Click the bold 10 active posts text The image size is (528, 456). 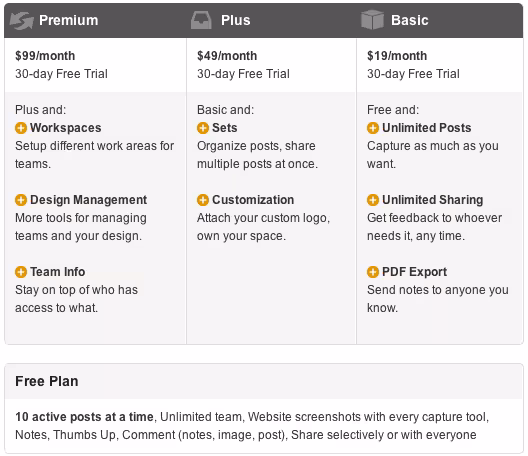pyautogui.click(x=85, y=417)
